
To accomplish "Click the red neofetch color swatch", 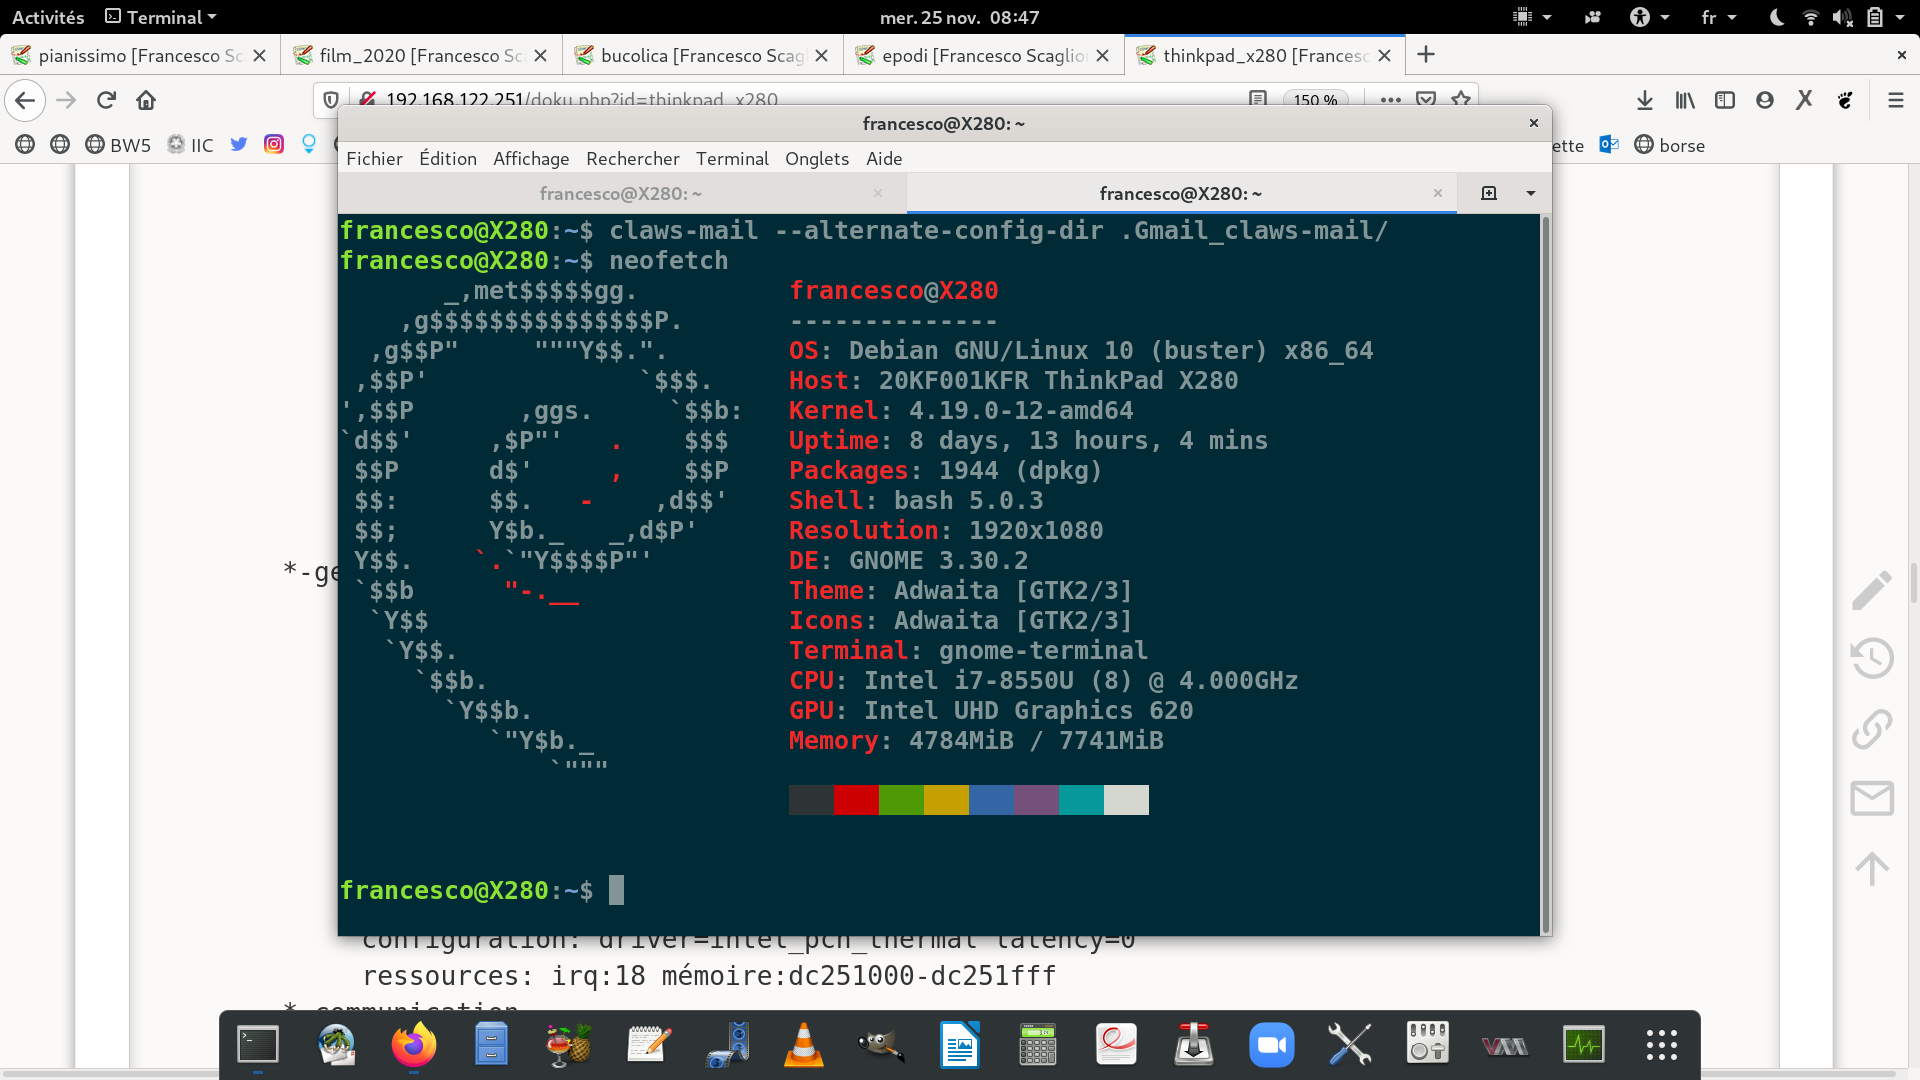I will pyautogui.click(x=856, y=800).
